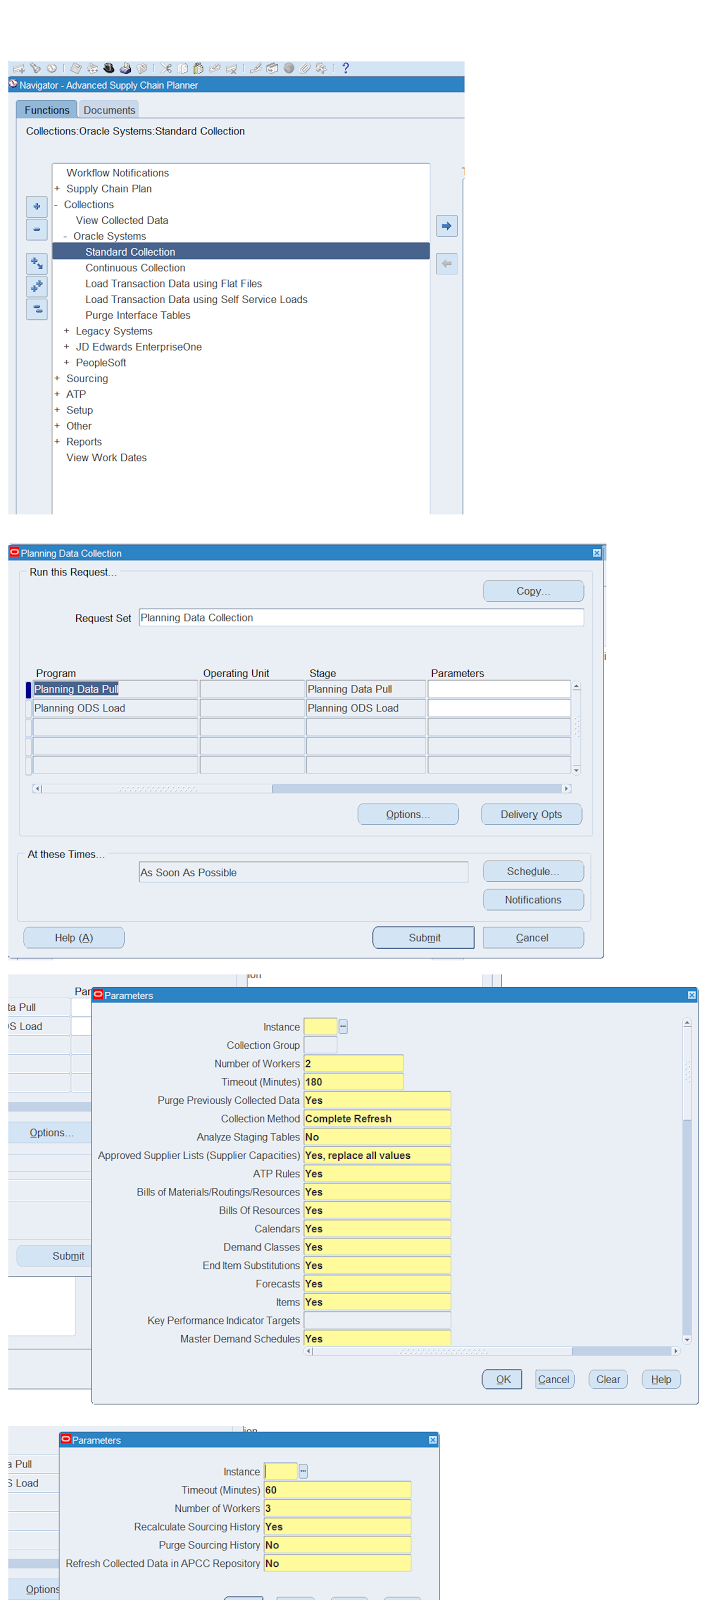This screenshot has width=721, height=1600.
Task: Click the Cut (scissors) toolbar icon
Action: point(166,68)
